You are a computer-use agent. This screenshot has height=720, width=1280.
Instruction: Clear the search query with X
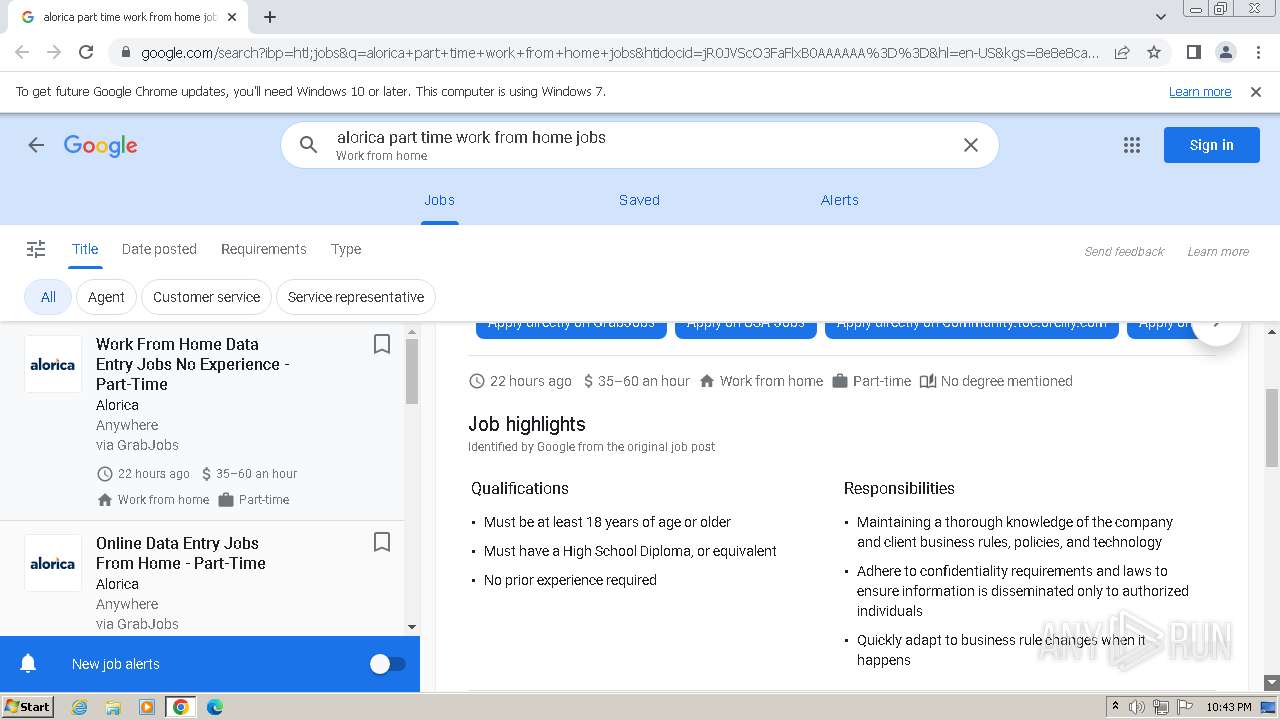tap(970, 145)
